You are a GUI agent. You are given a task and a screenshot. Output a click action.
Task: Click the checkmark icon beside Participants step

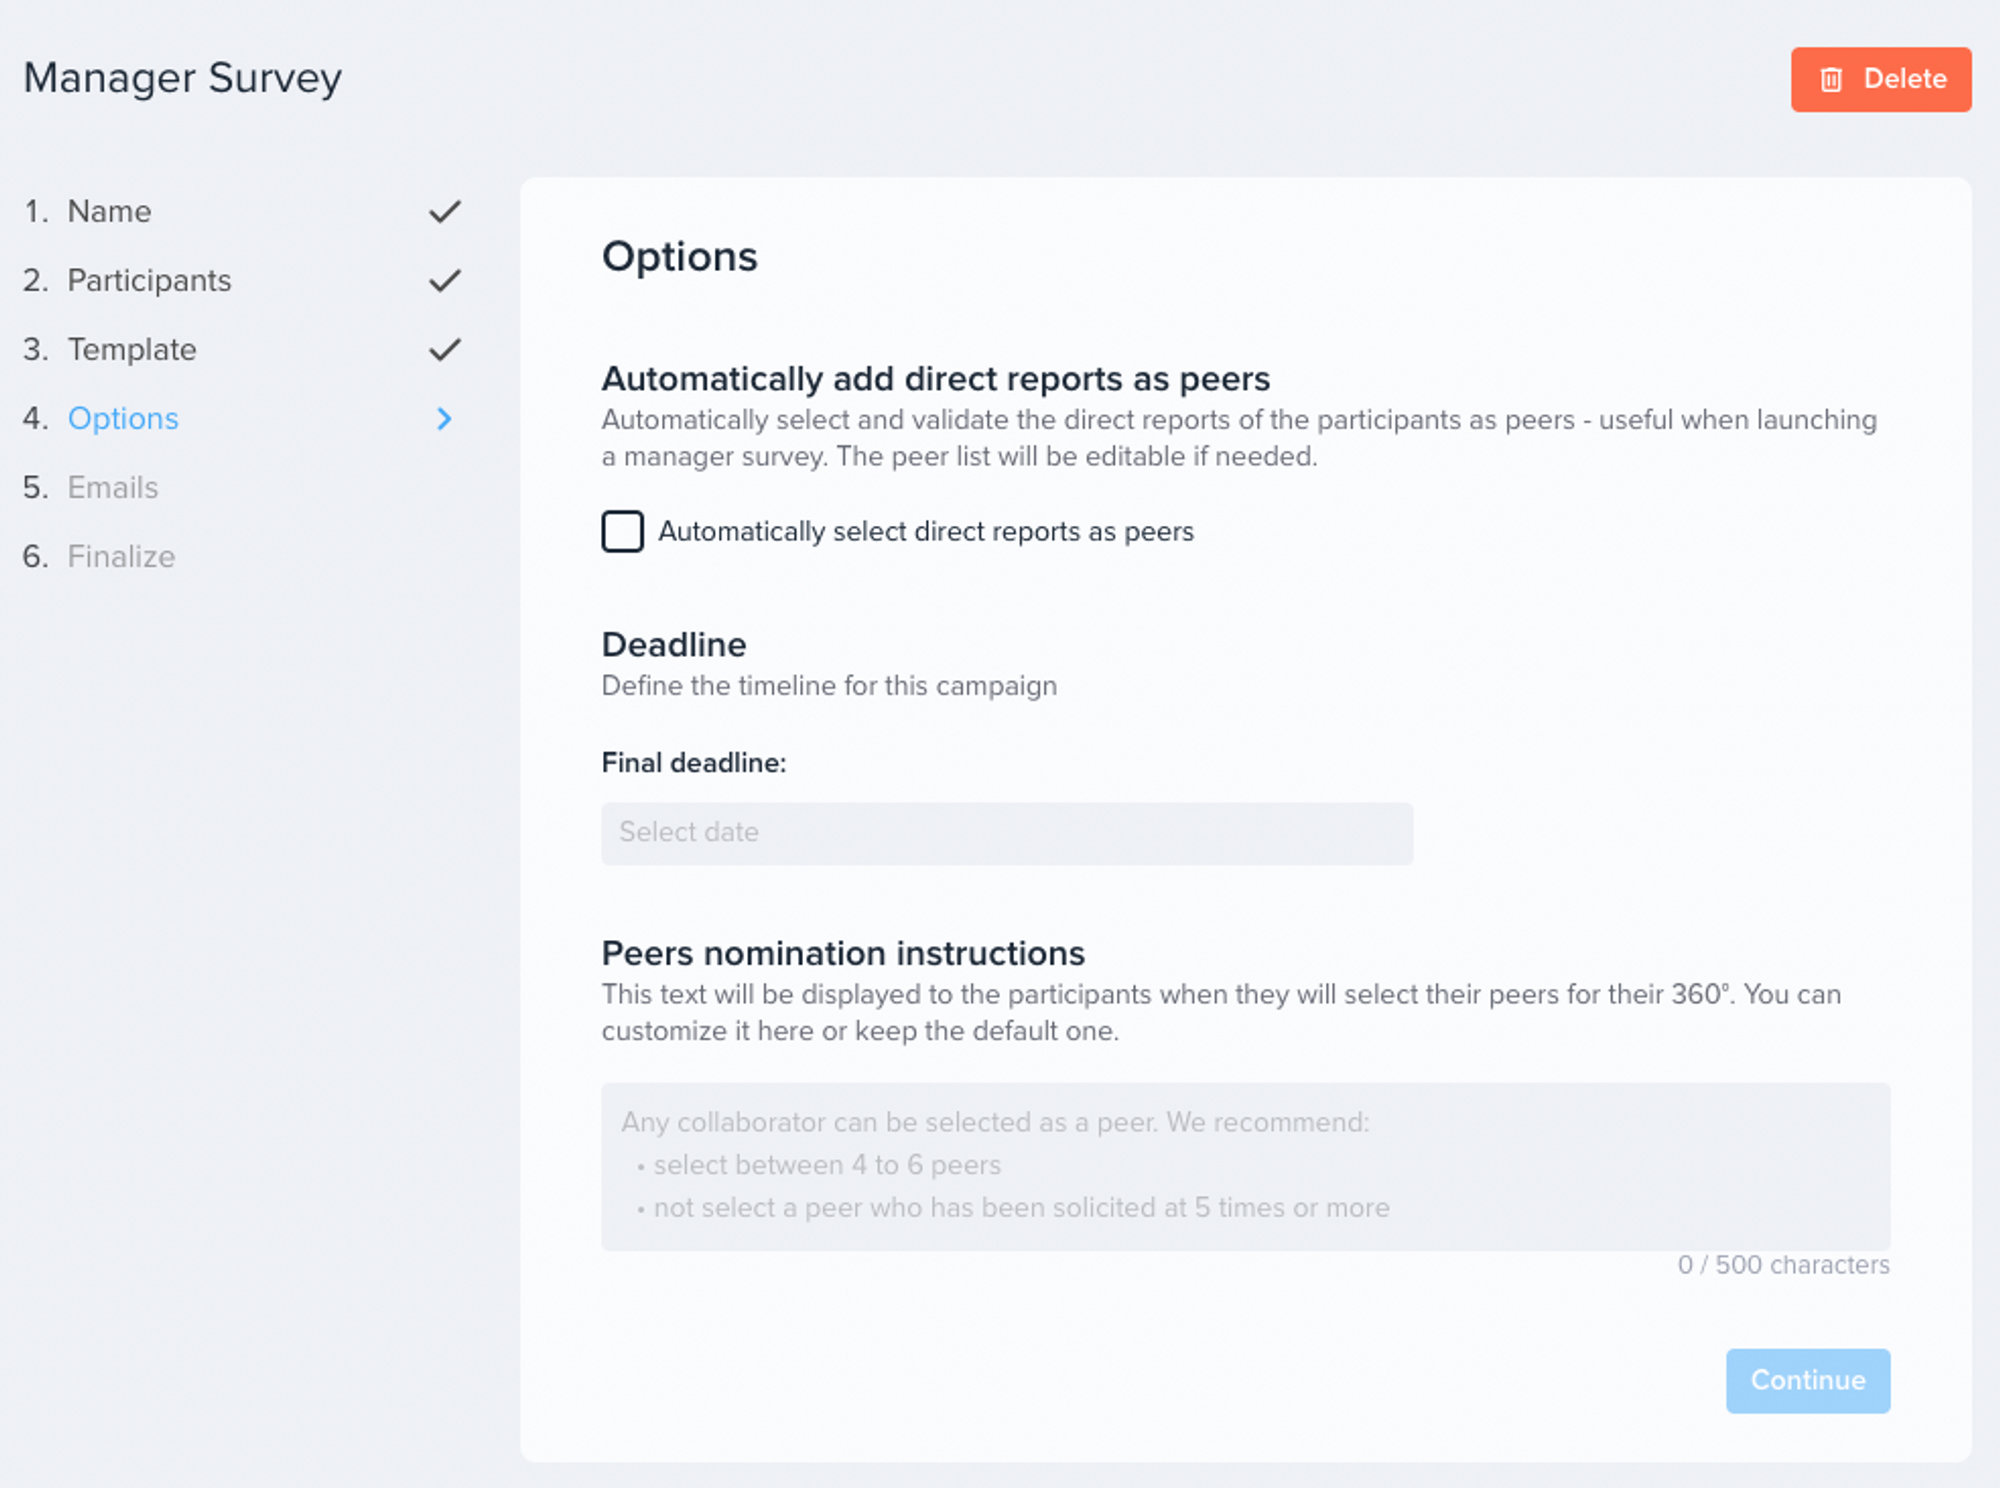tap(445, 281)
